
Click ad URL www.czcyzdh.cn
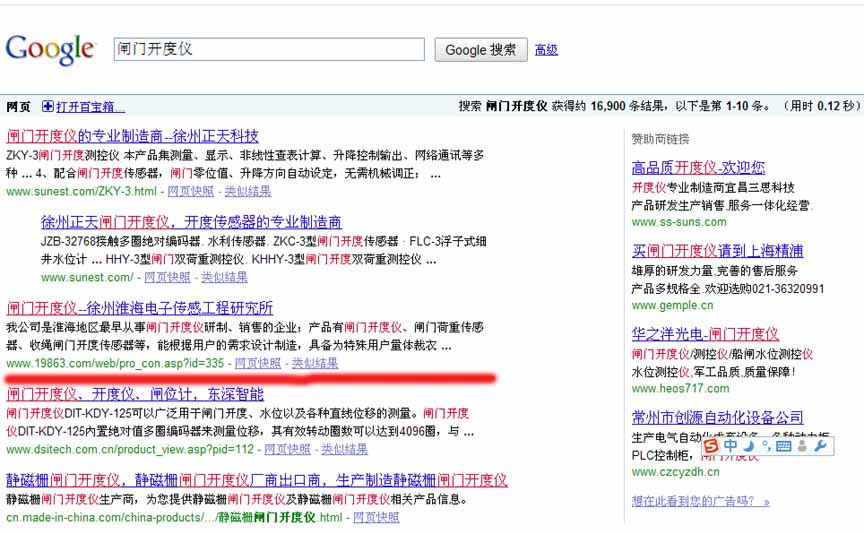[676, 472]
